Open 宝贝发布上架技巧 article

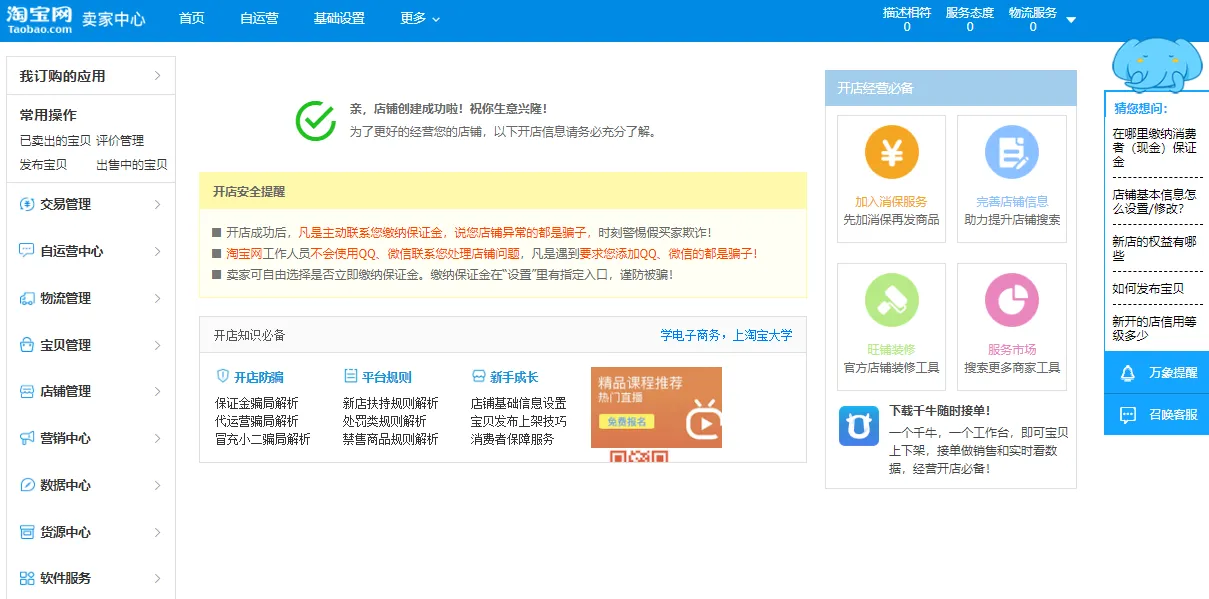[518, 421]
